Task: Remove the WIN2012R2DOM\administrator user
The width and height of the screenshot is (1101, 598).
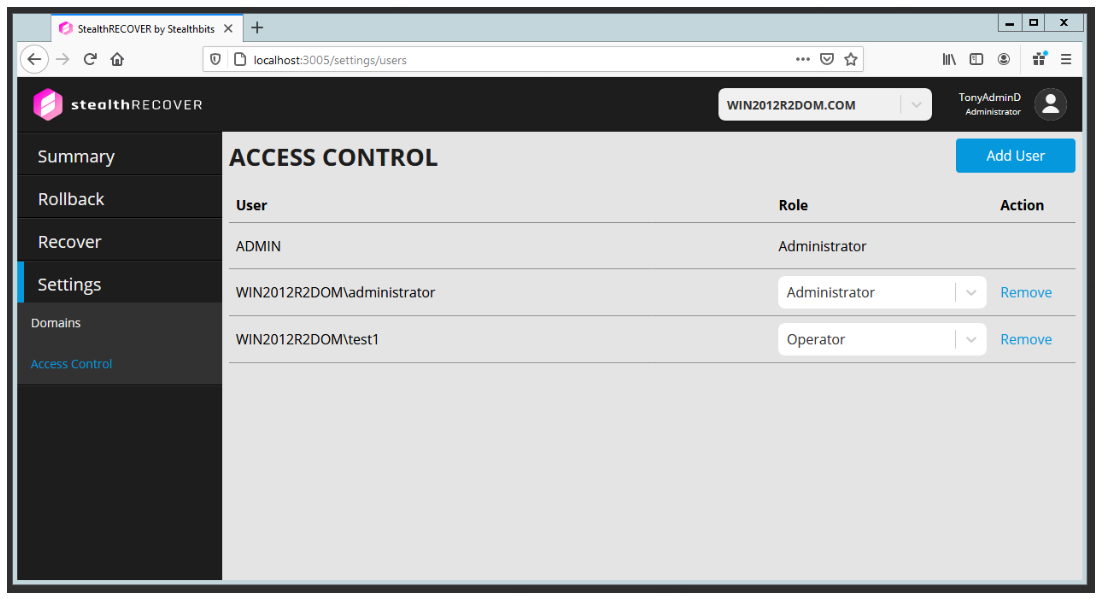Action: [x=1026, y=293]
